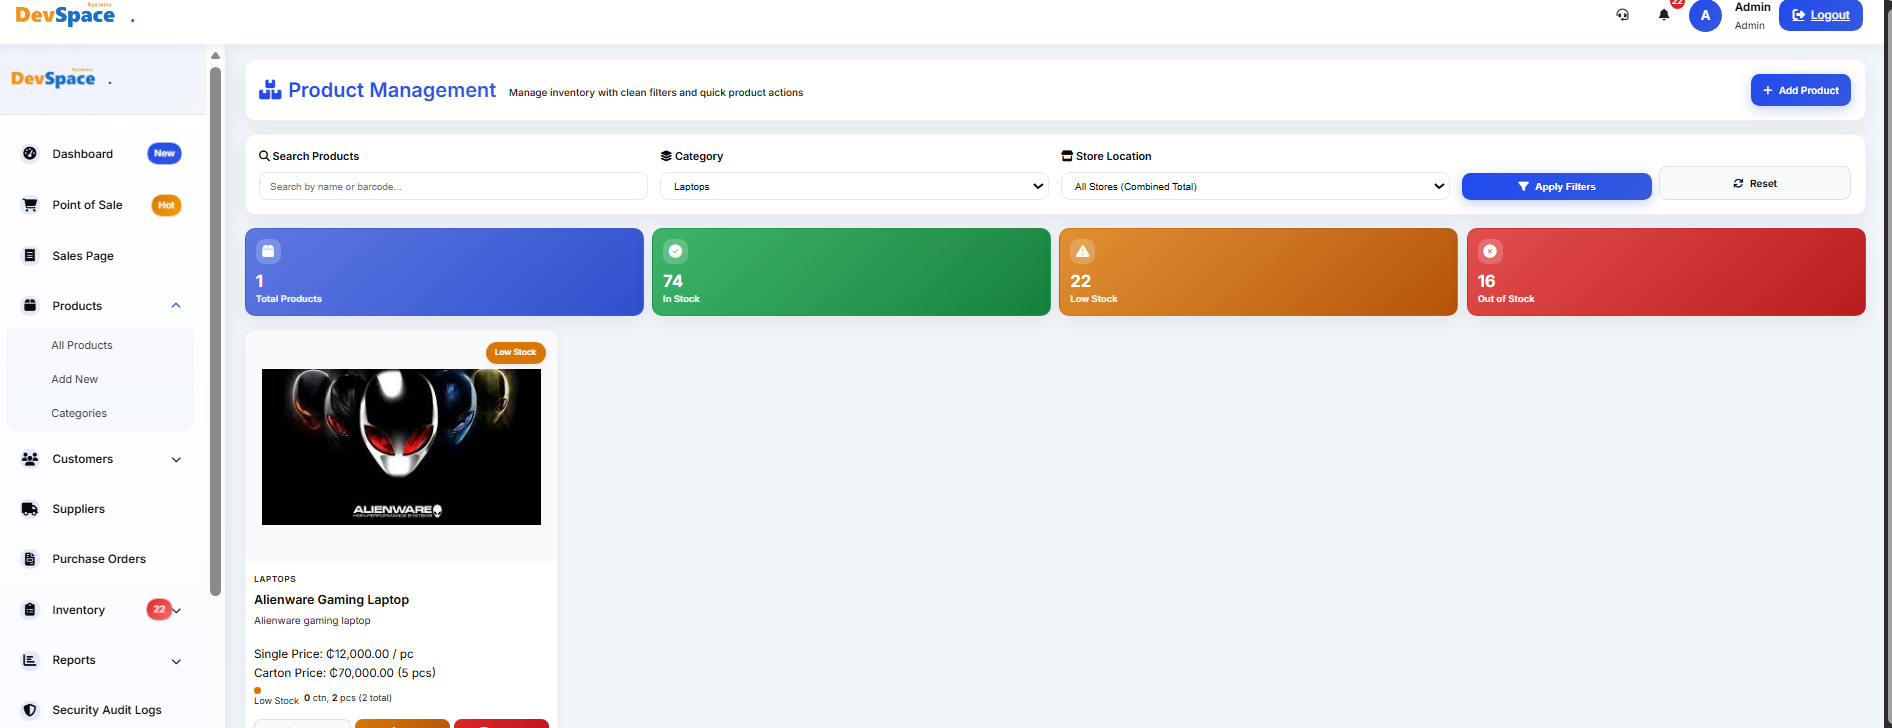The width and height of the screenshot is (1892, 728).
Task: Click the New badge beside Dashboard
Action: [164, 153]
